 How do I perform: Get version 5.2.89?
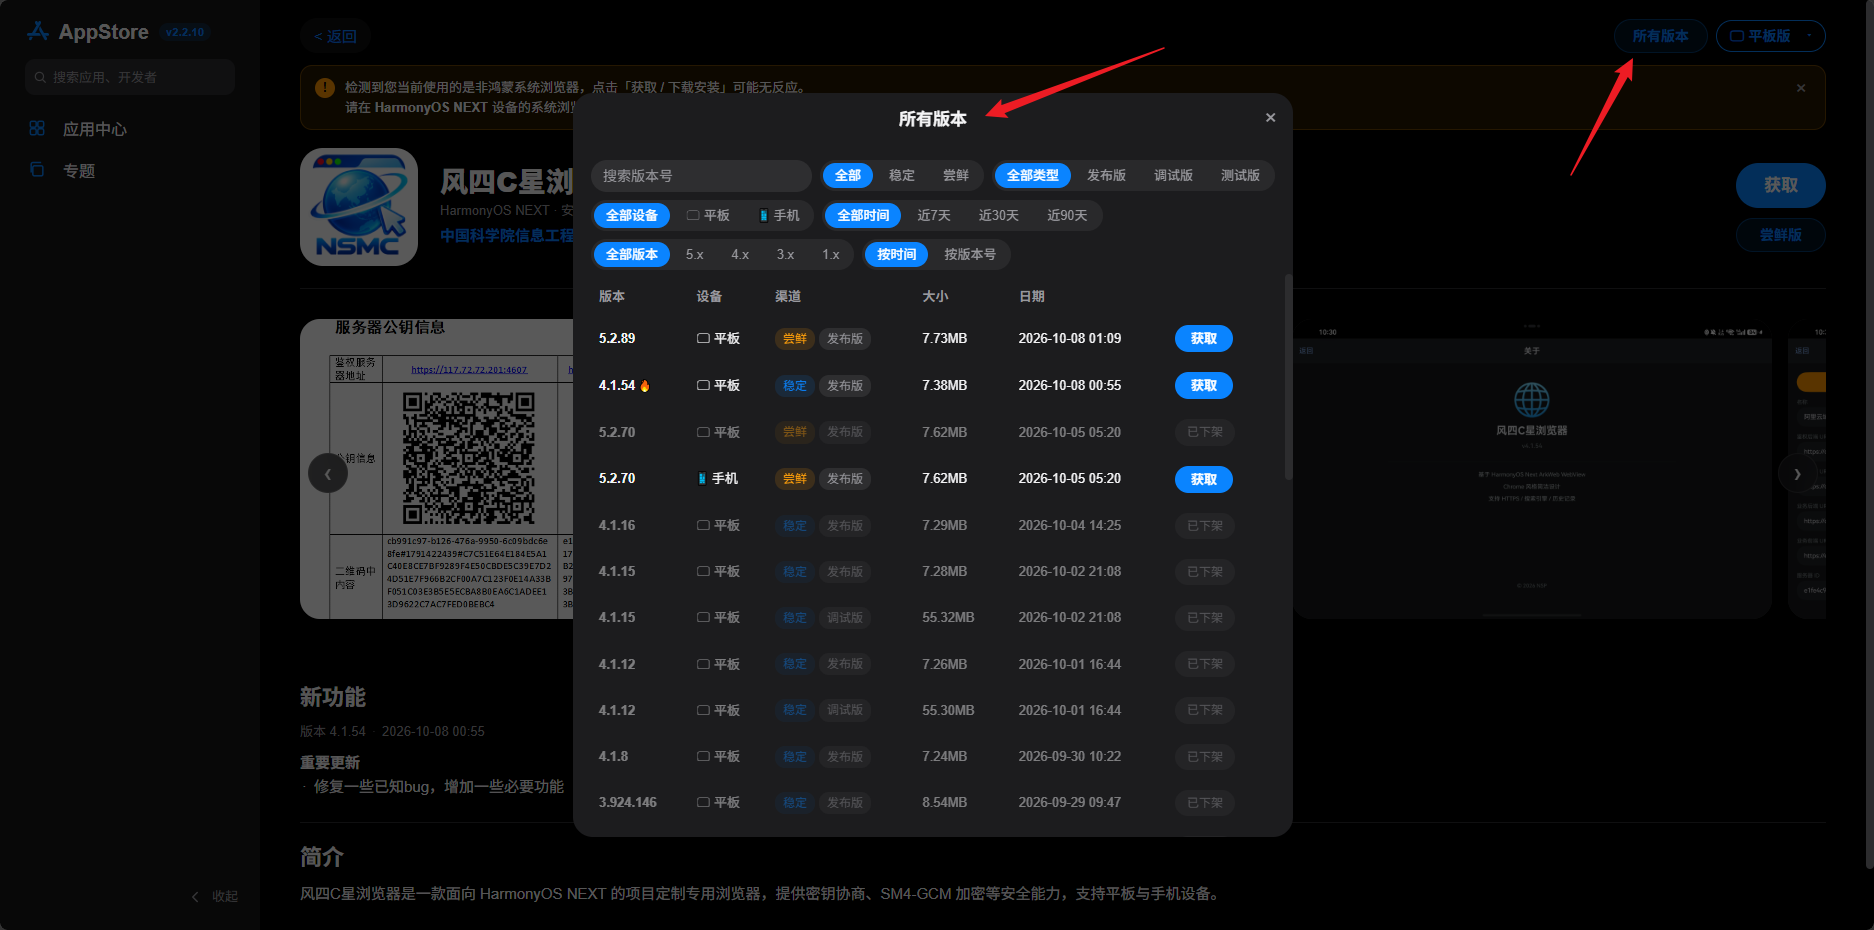(1204, 338)
